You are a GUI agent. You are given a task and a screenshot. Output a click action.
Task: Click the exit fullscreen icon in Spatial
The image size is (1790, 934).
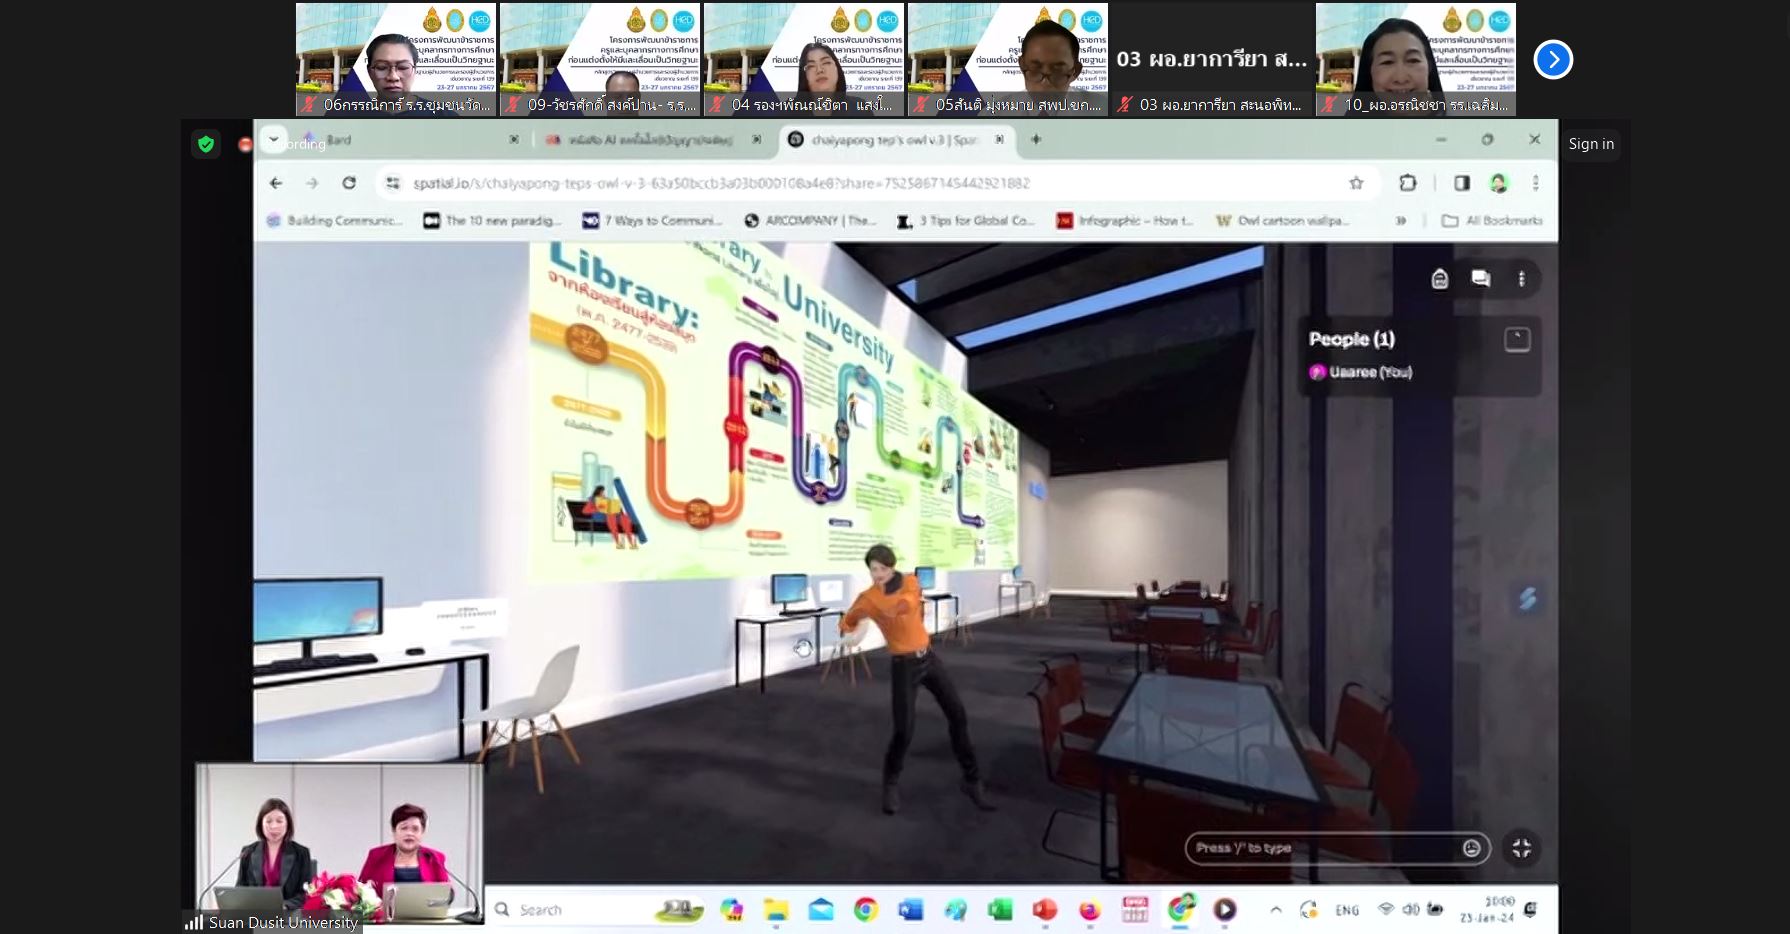pos(1521,848)
